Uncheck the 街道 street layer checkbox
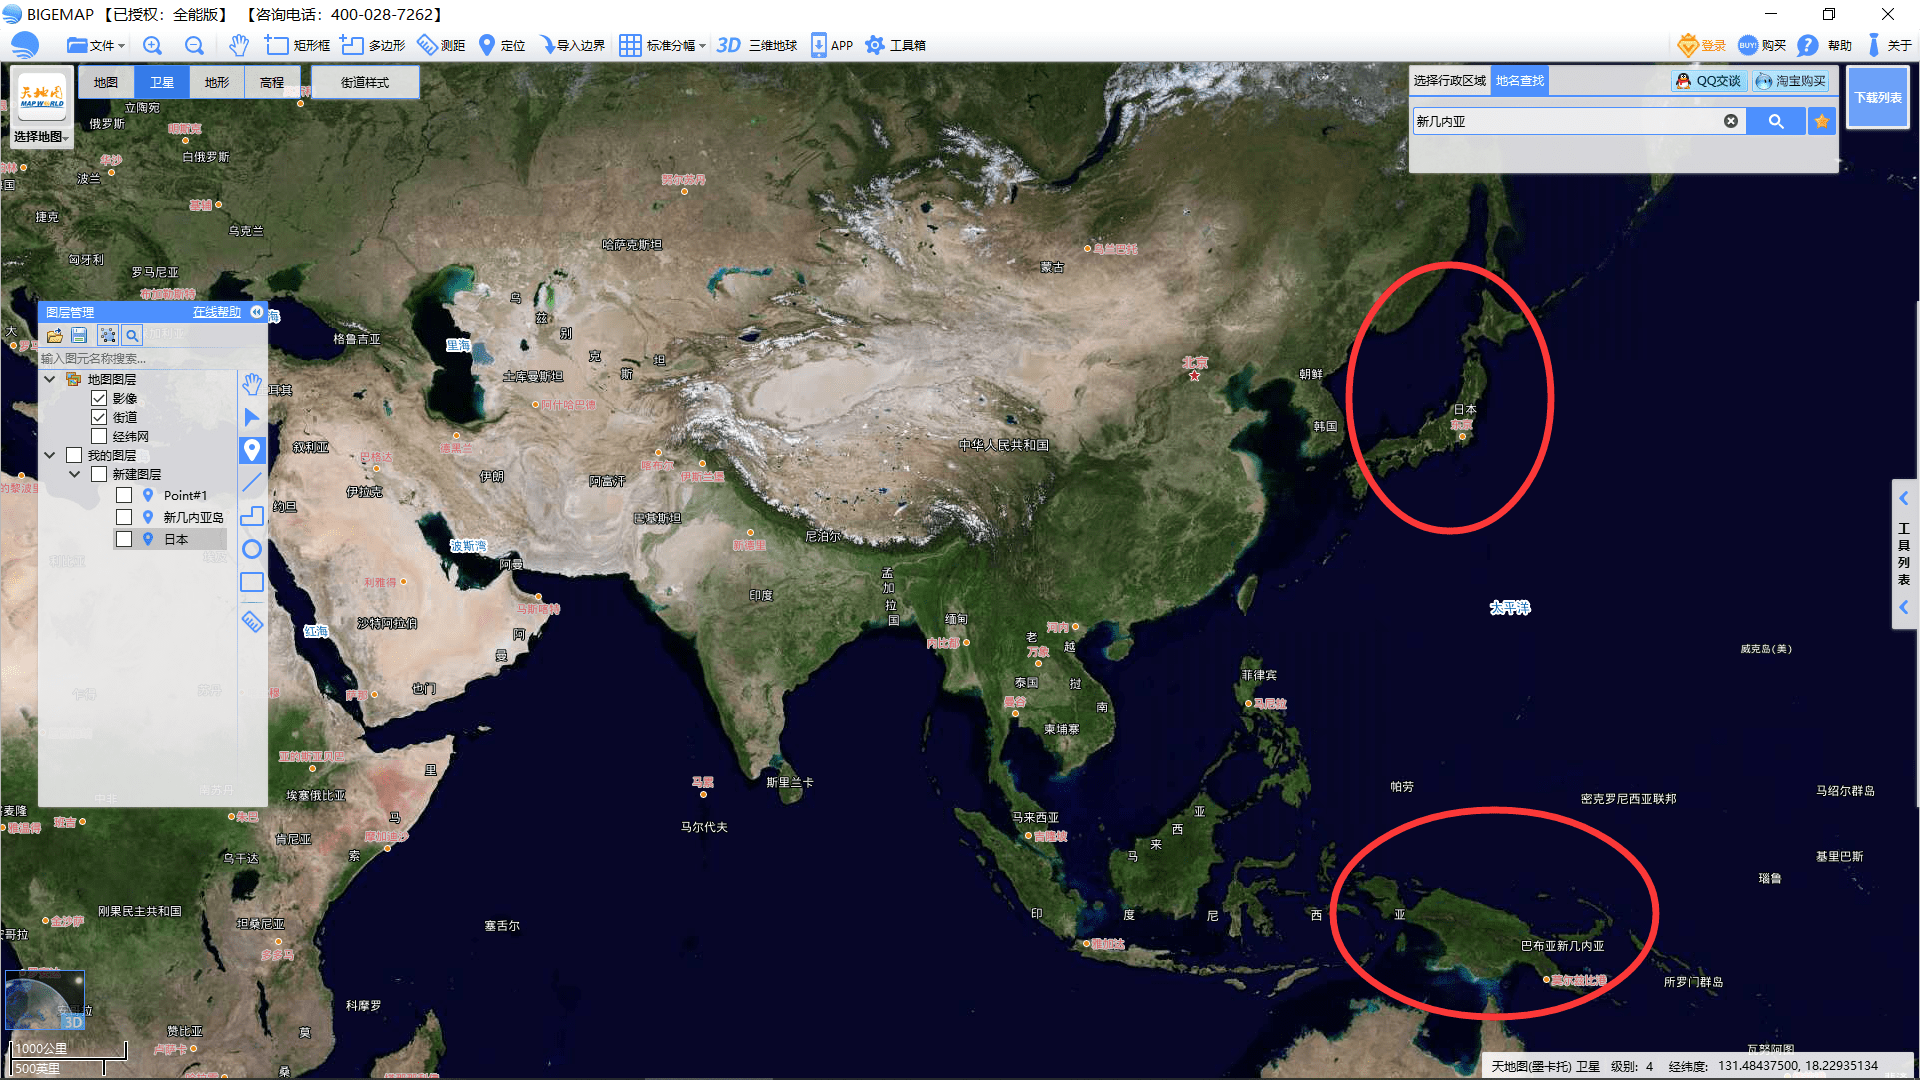The image size is (1920, 1080). click(99, 417)
